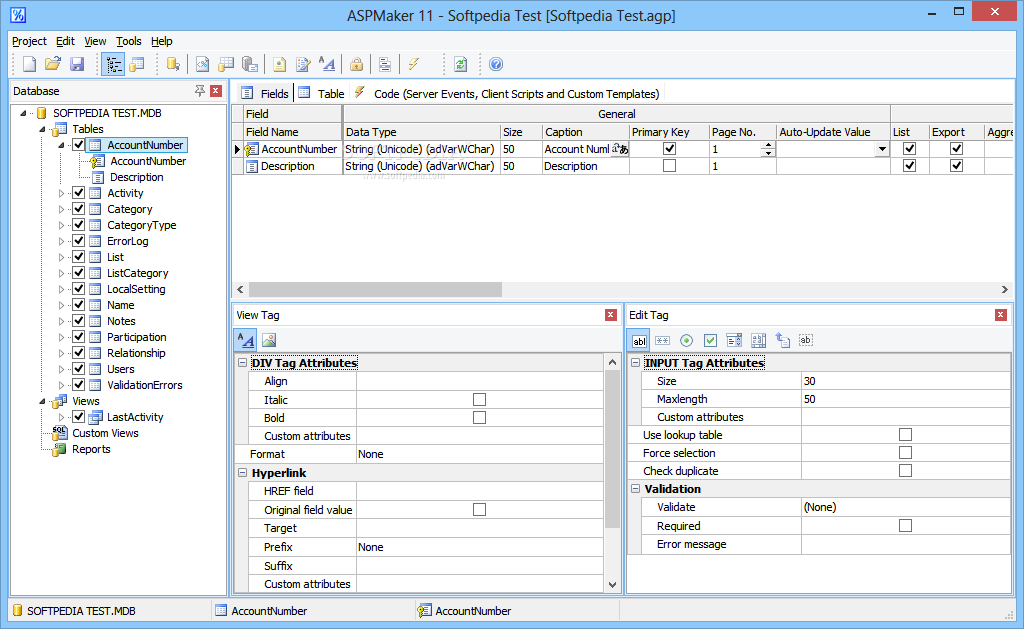Screen dimensions: 1024x629
Task: Open the Edit menu
Action: (65, 41)
